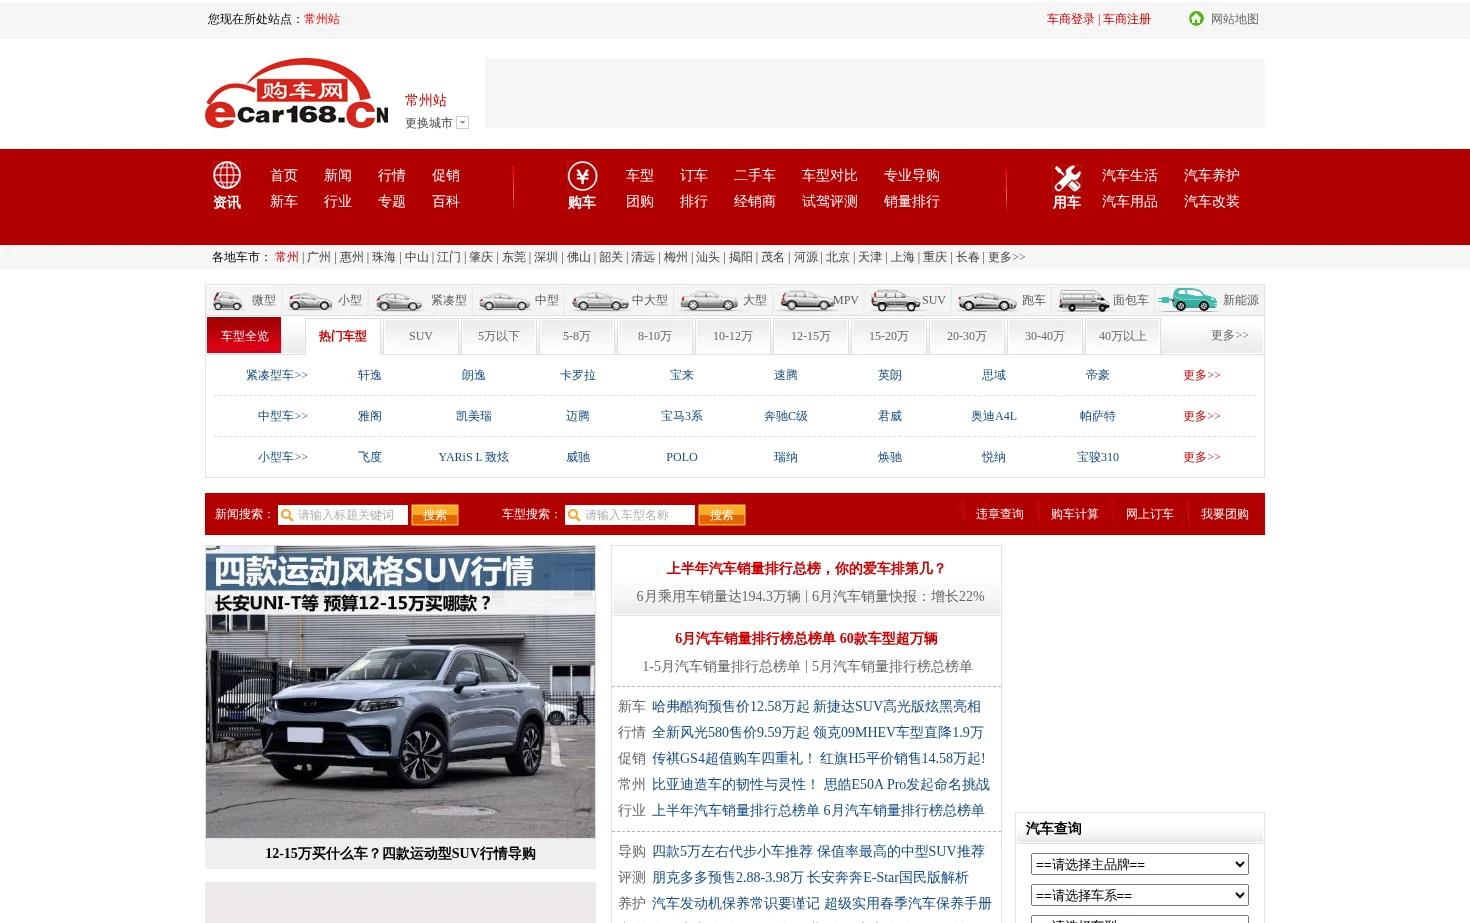Click the wrench 用车 icon

(x=1067, y=178)
